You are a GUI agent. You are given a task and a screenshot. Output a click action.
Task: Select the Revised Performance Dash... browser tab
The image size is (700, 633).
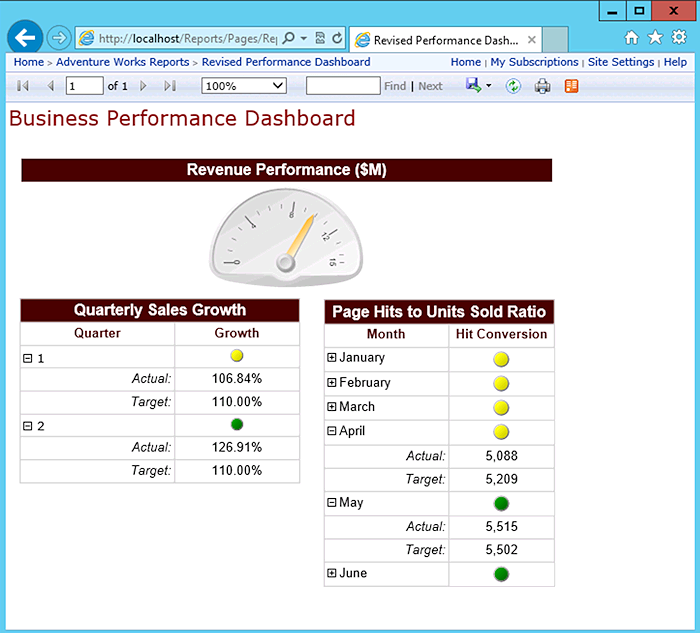(446, 40)
